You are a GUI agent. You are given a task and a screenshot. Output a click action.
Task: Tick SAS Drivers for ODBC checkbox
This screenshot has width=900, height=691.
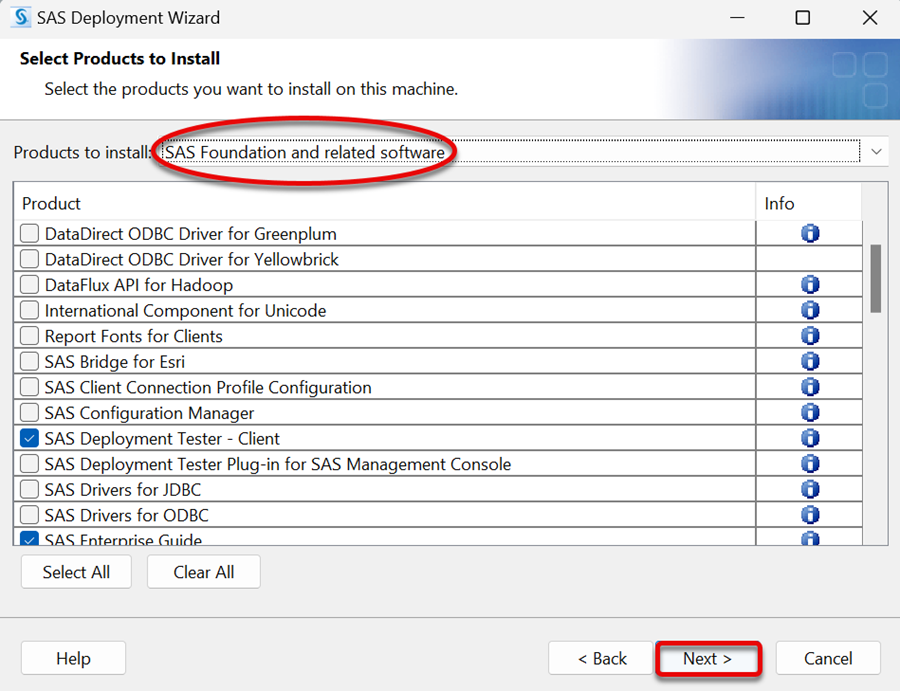(x=29, y=515)
